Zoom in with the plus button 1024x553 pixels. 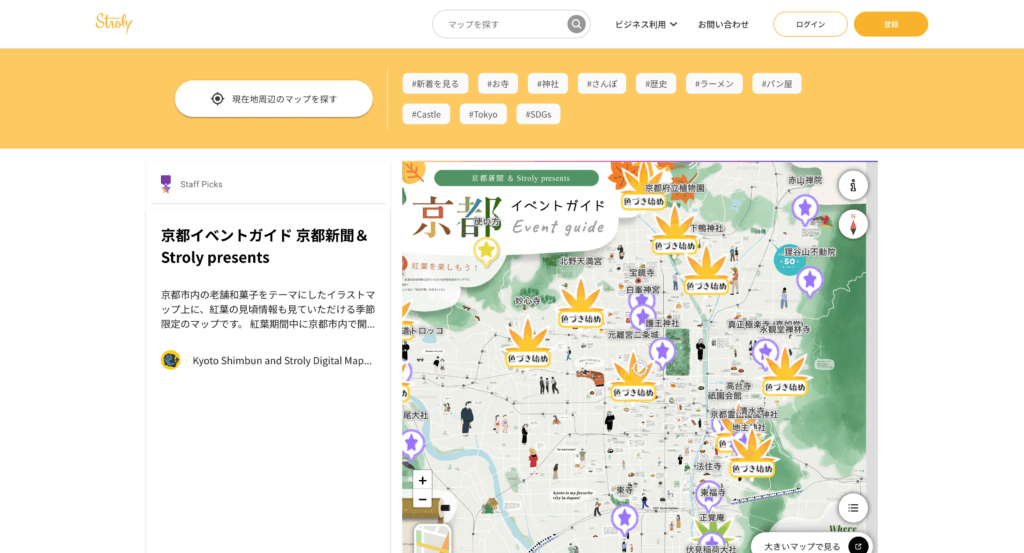(423, 481)
